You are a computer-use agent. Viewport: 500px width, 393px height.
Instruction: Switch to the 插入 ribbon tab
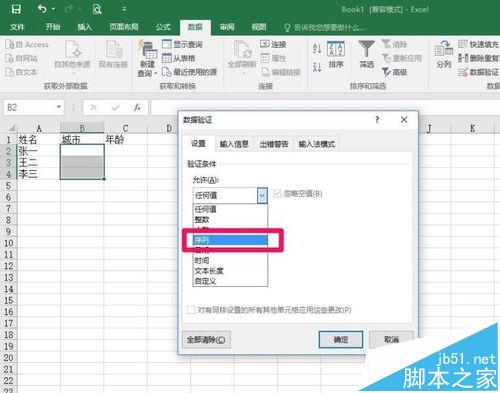coord(84,27)
